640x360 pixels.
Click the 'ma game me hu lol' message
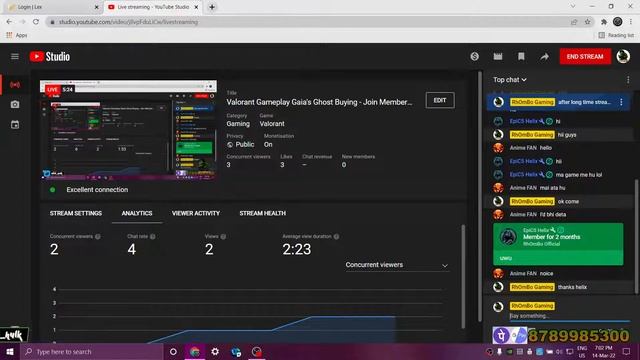(579, 175)
